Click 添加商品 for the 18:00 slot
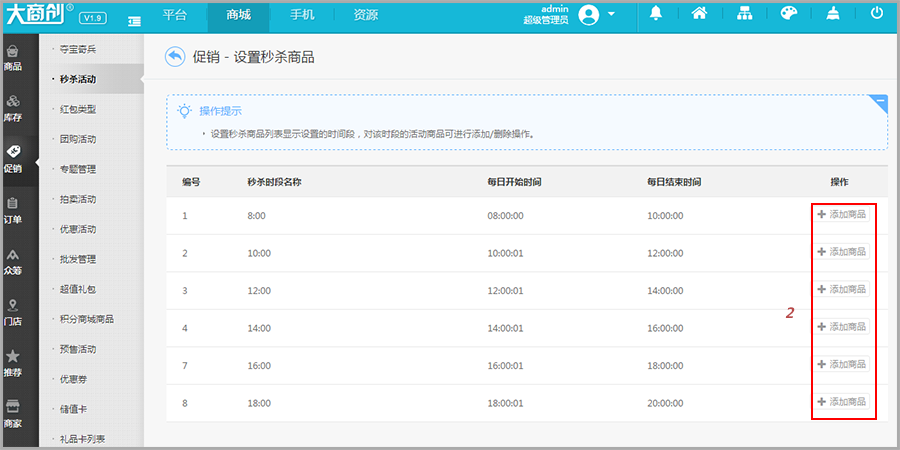900x450 pixels. click(841, 401)
